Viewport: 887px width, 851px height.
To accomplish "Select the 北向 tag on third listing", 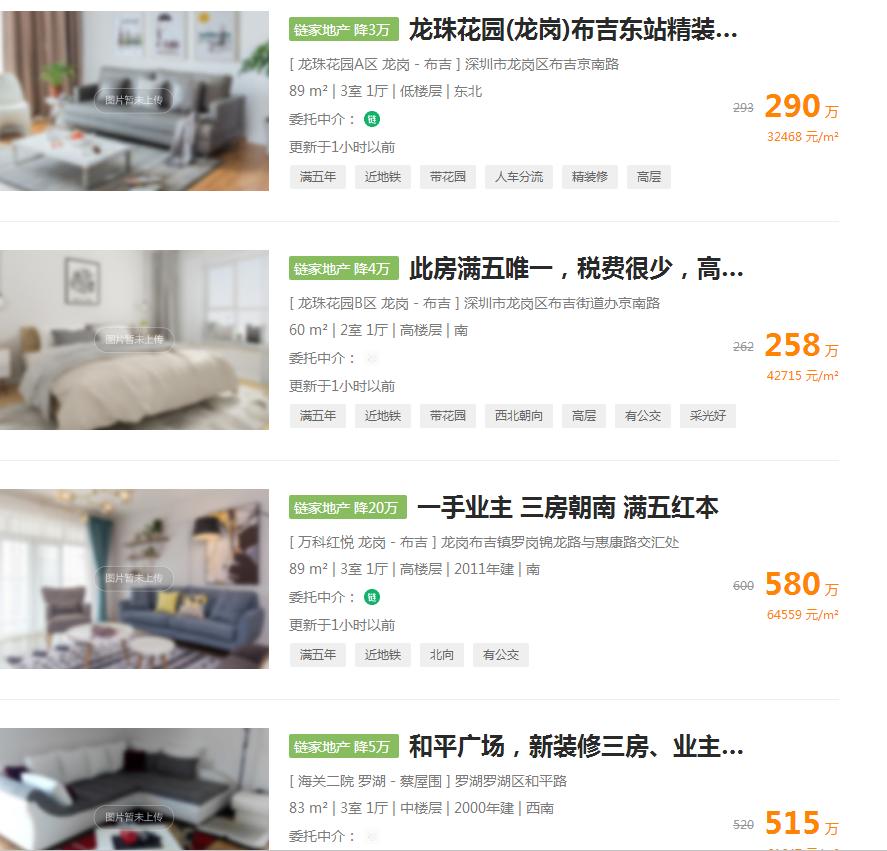I will click(x=442, y=655).
